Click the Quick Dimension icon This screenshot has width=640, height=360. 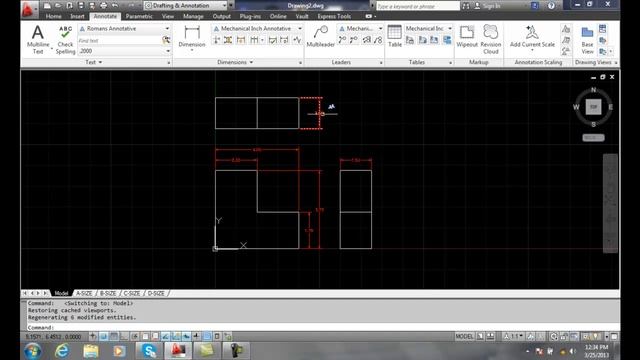click(241, 40)
